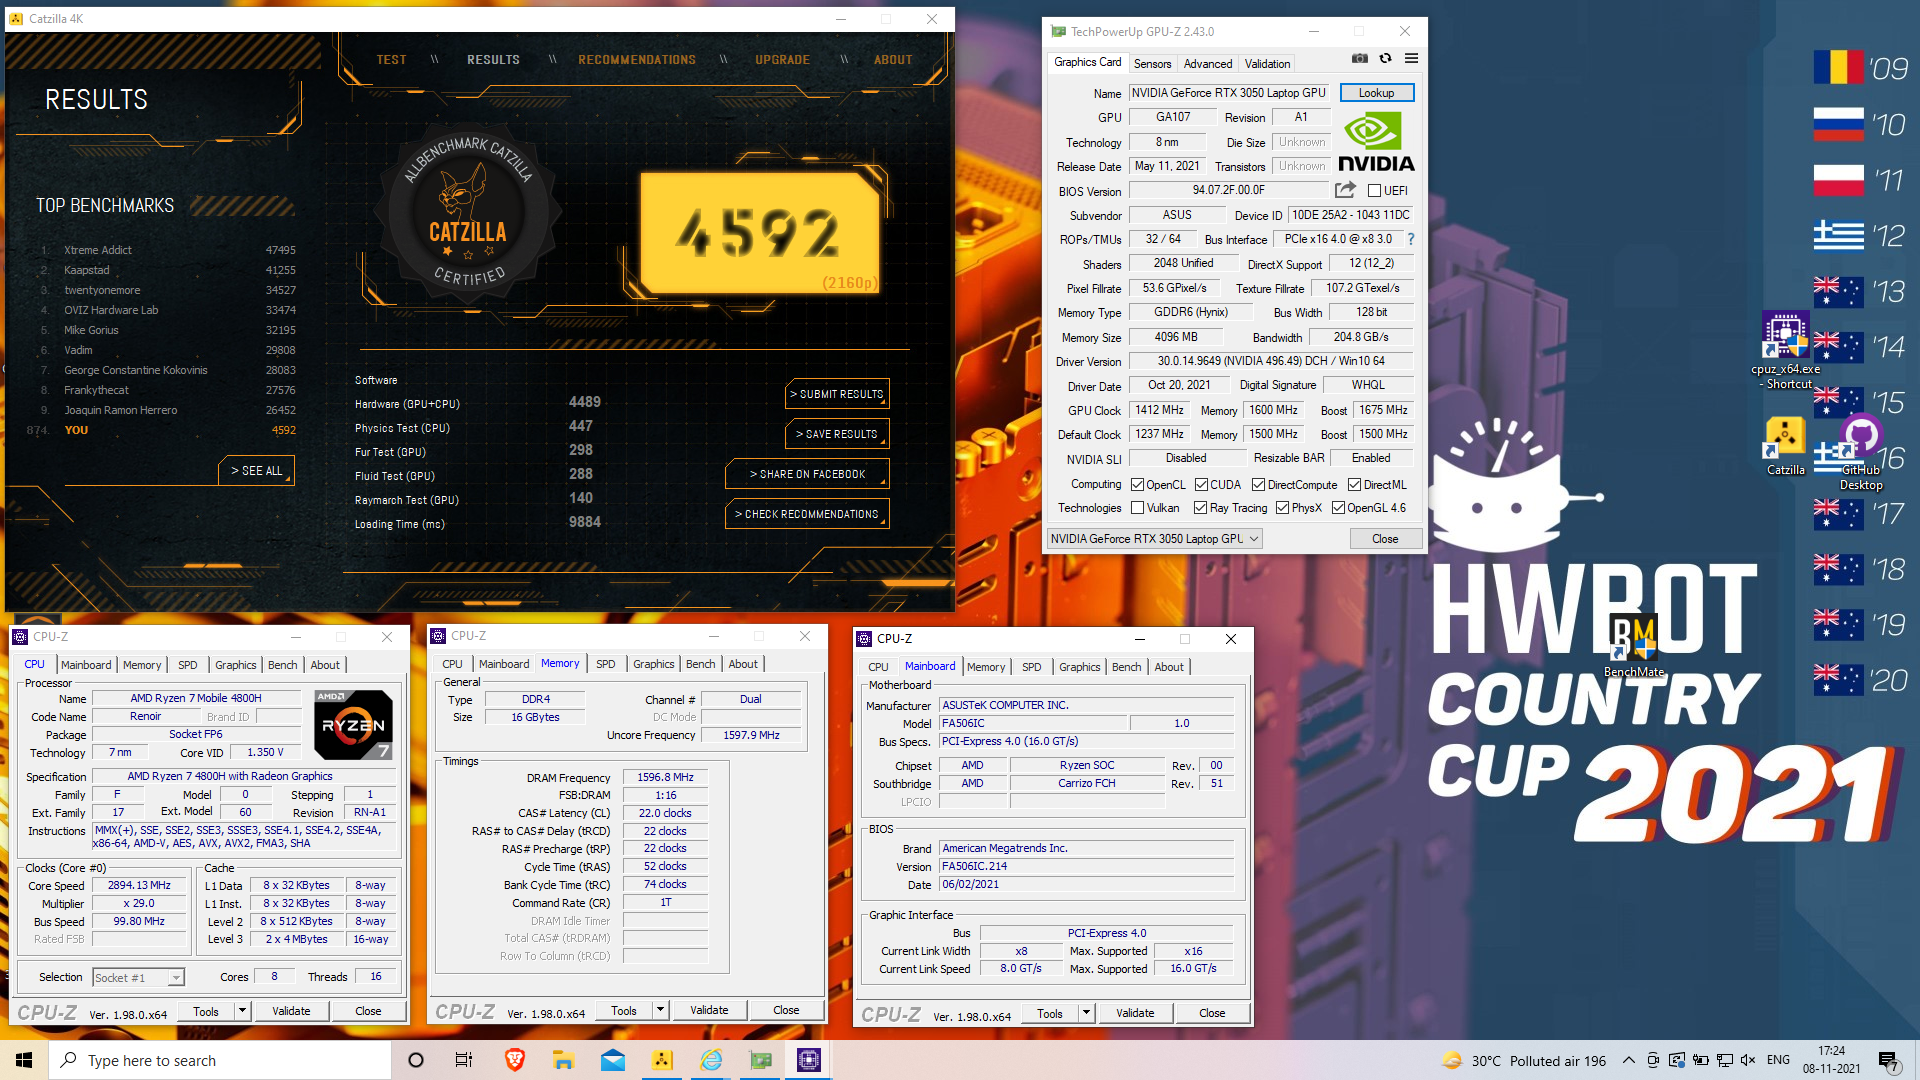
Task: Click SUBMIT RESULTS in Catzilla
Action: 837,394
